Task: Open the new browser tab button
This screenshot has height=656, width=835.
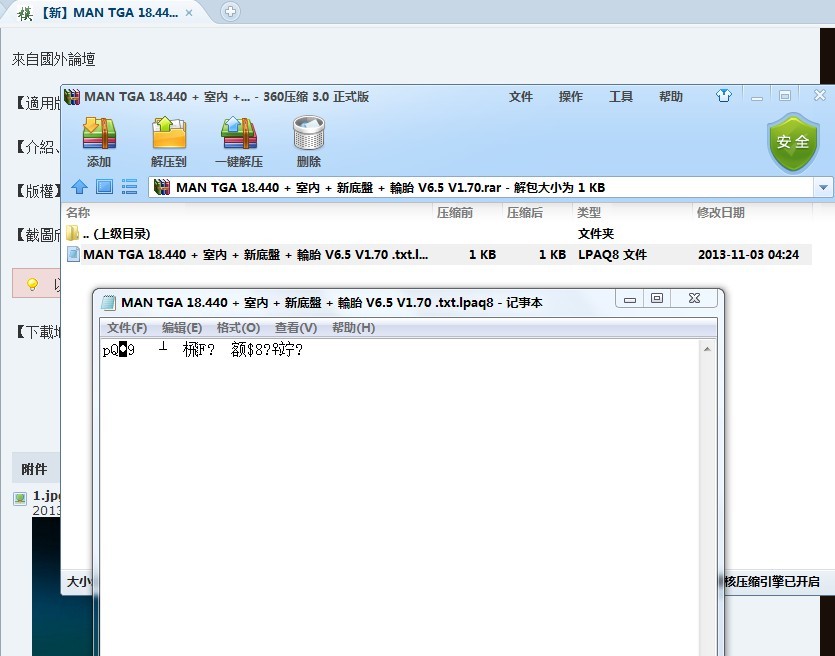Action: (x=231, y=12)
